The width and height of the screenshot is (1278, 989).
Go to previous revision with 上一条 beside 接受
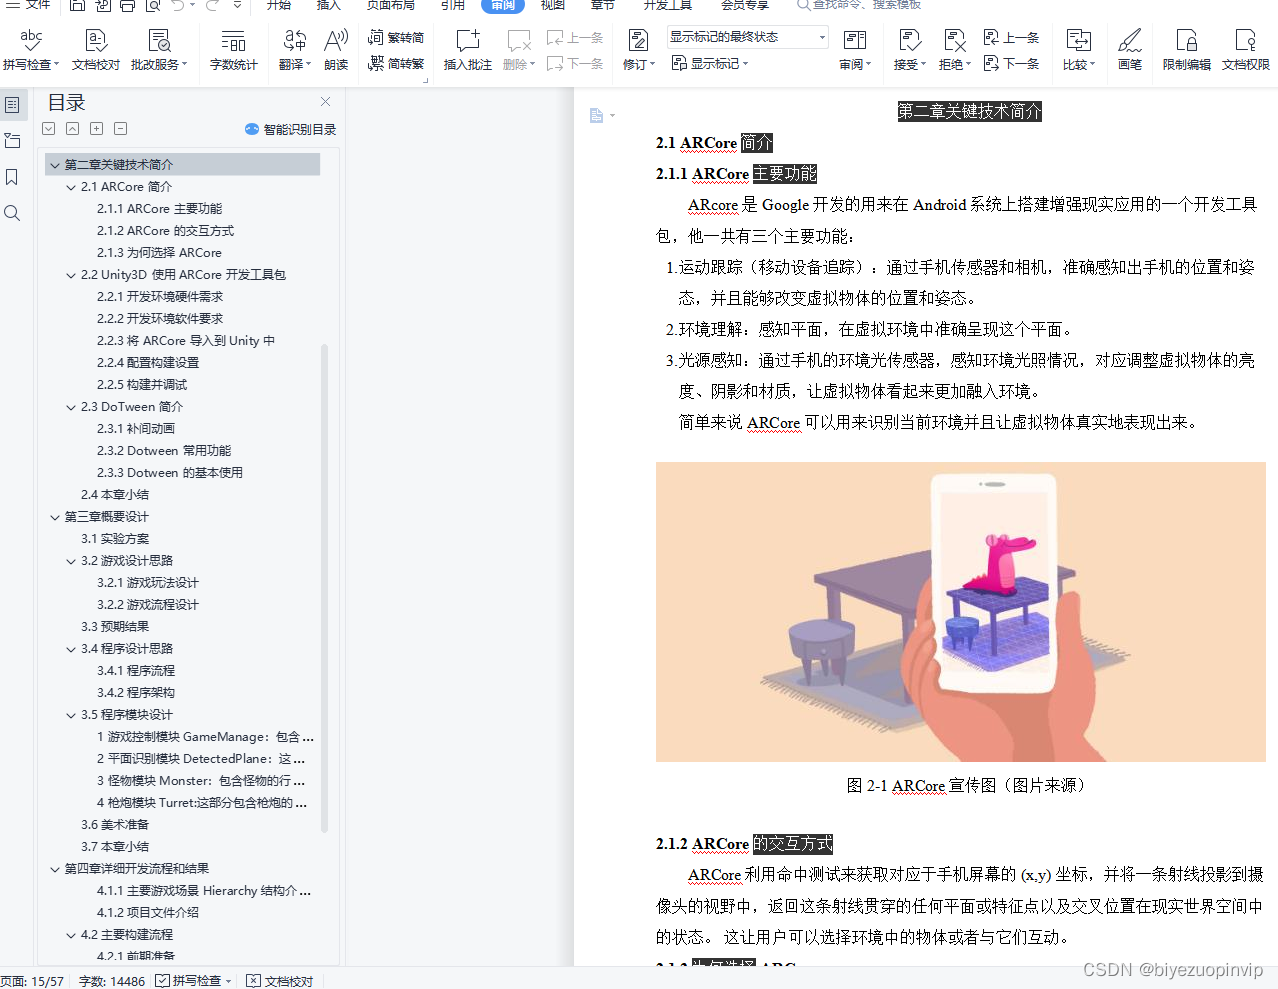(x=1012, y=37)
